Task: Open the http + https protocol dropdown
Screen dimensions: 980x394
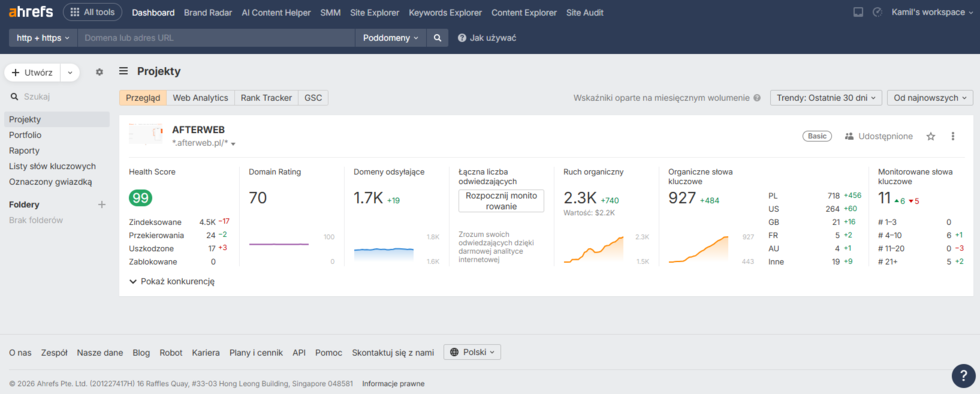Action: click(x=42, y=38)
